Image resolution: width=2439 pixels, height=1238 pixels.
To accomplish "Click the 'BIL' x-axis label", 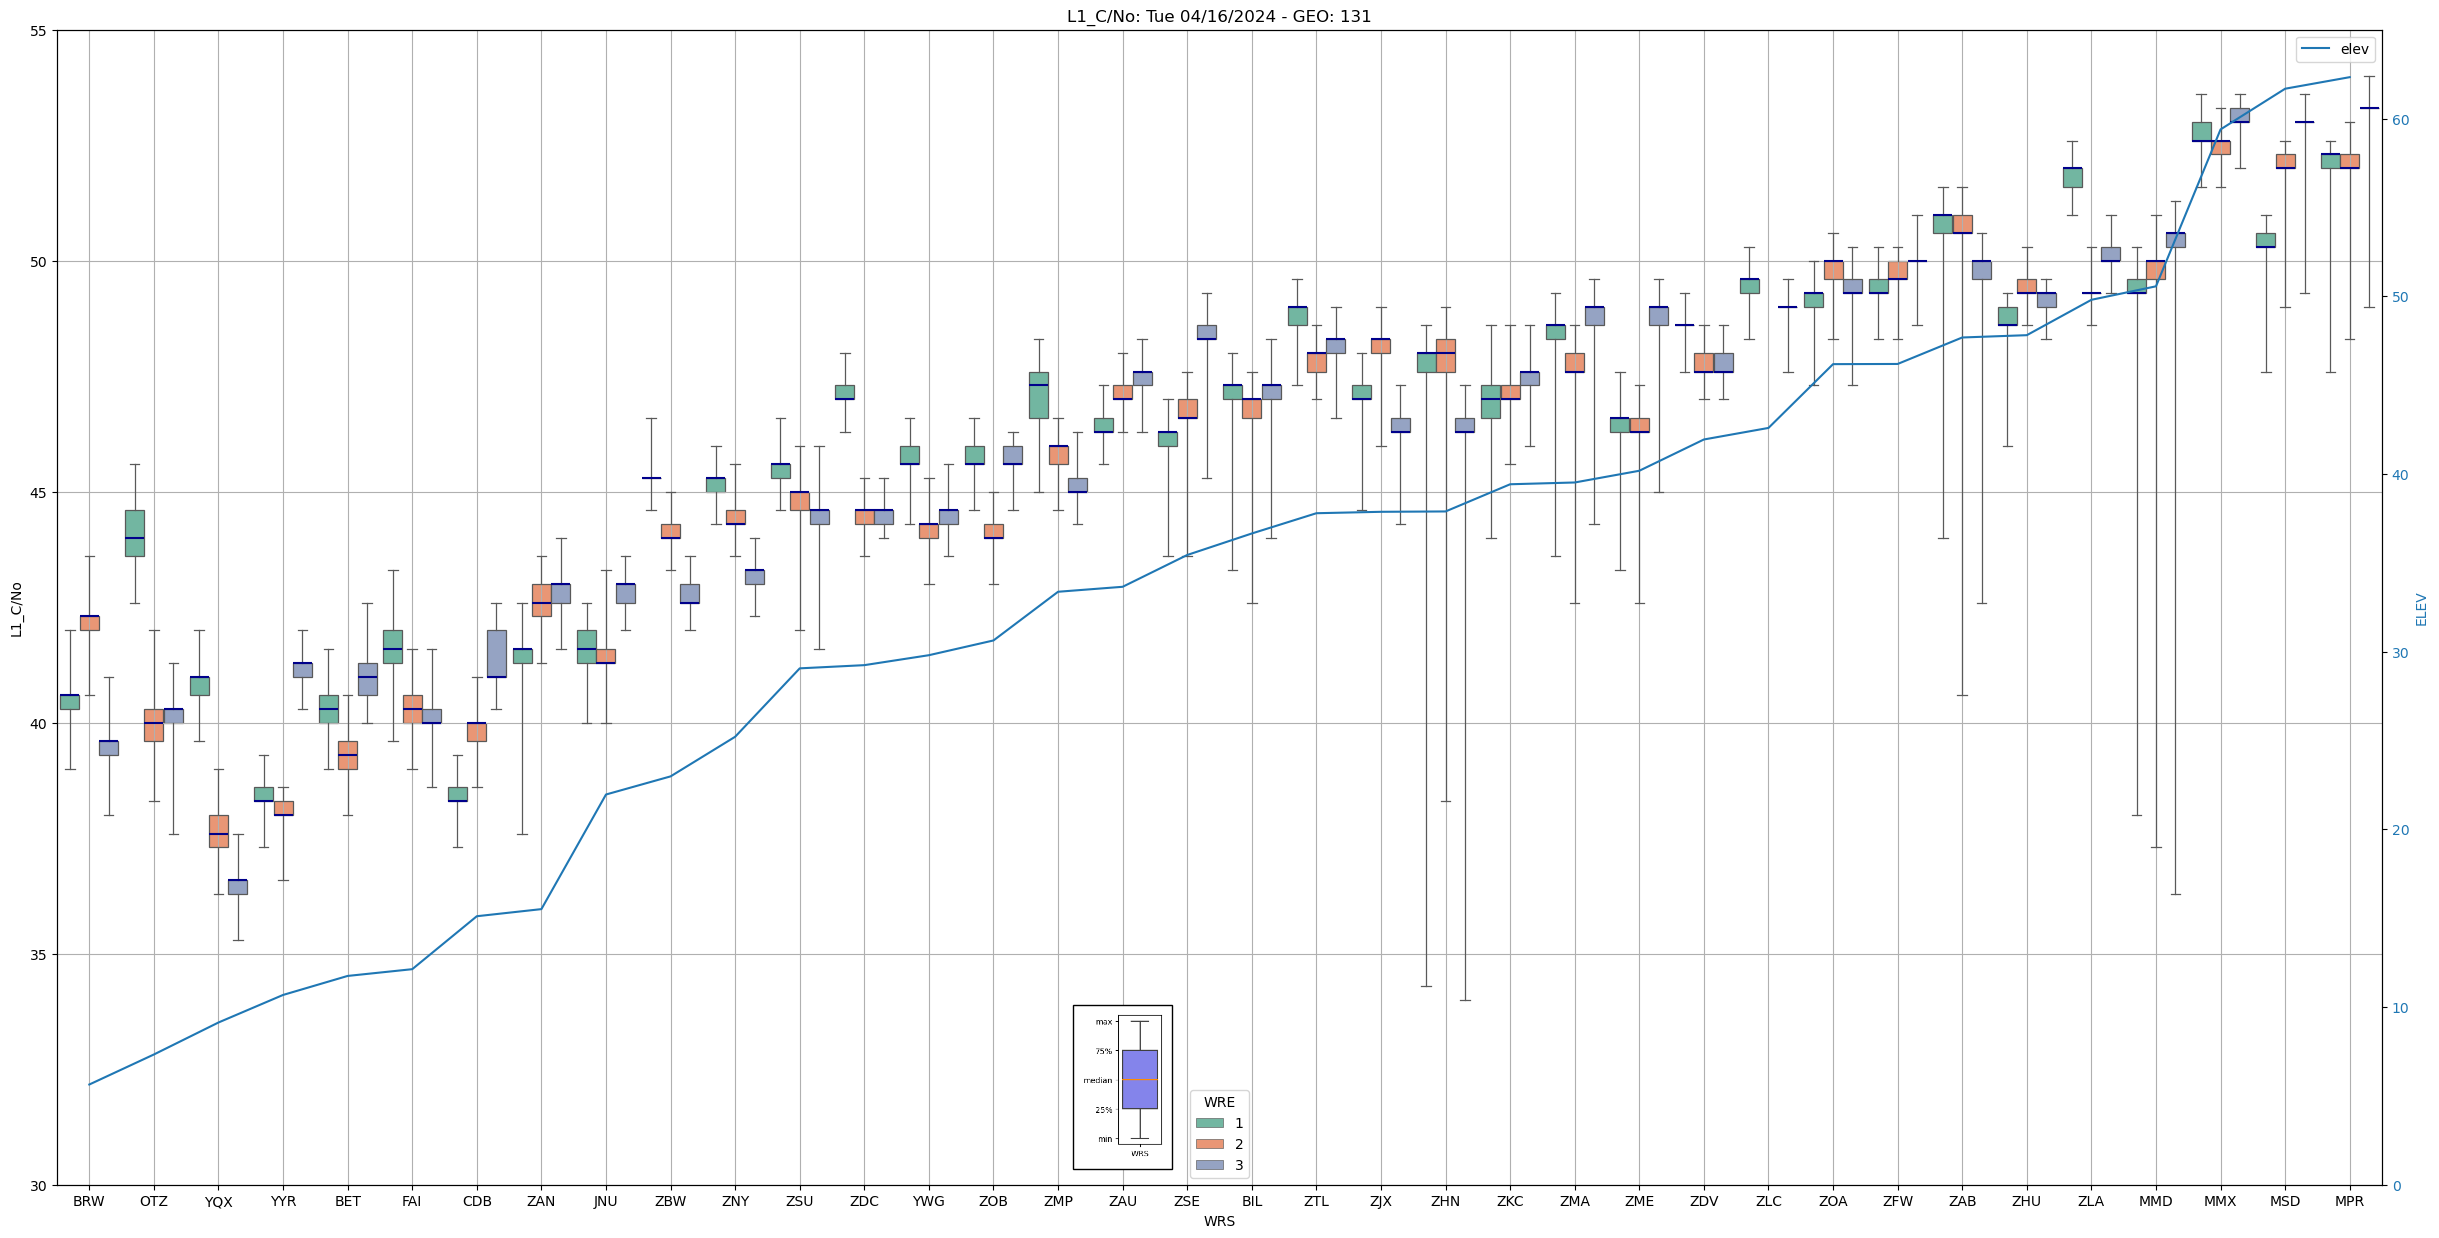I will point(1252,1201).
